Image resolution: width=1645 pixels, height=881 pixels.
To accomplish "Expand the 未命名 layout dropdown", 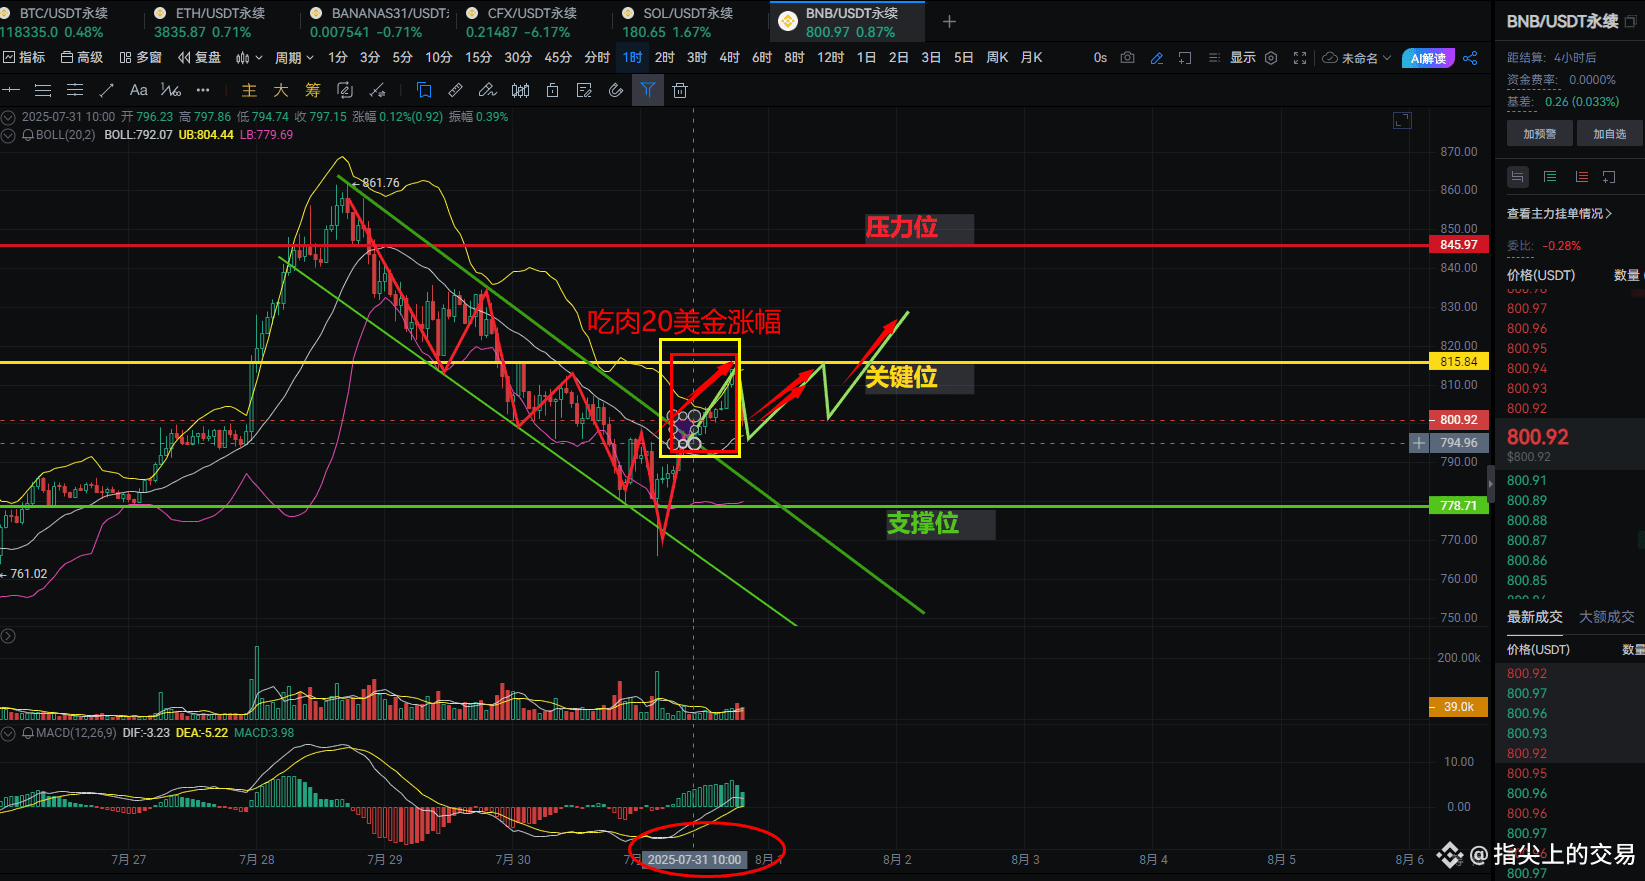I will pos(1357,58).
